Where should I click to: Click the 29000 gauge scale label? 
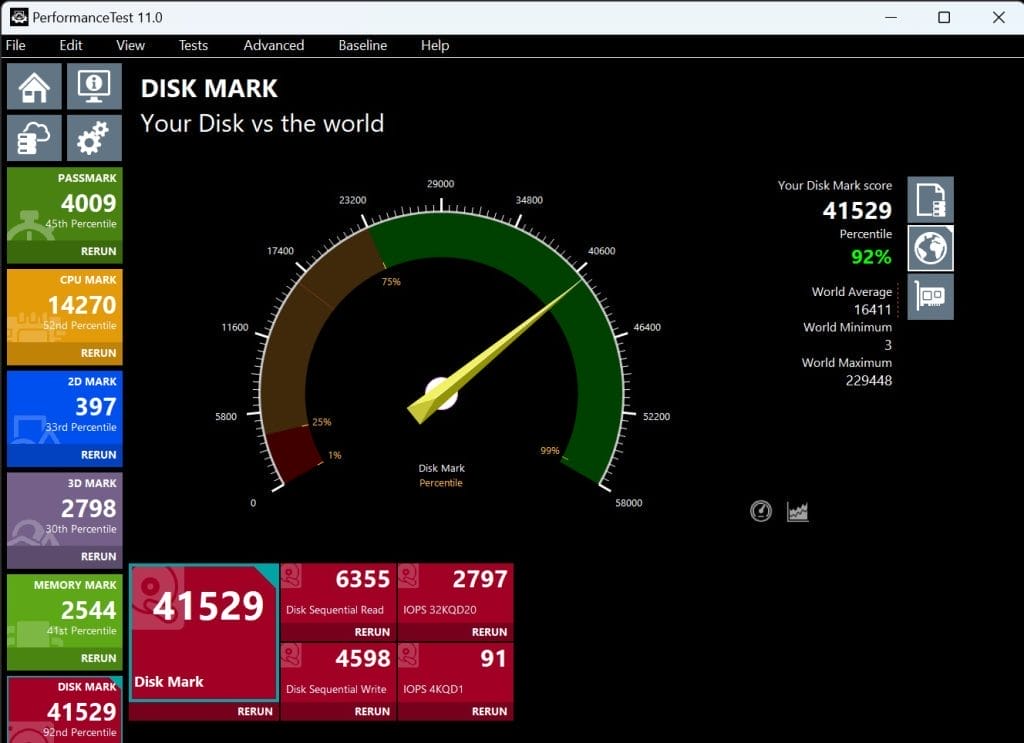tap(441, 184)
